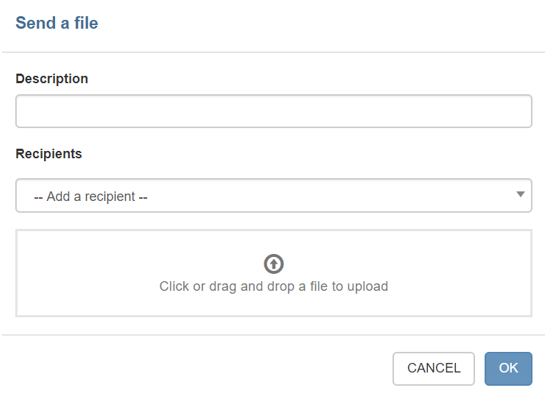Choose a file via the upload drop zone
Viewport: 553px width, 401px height.
[274, 273]
